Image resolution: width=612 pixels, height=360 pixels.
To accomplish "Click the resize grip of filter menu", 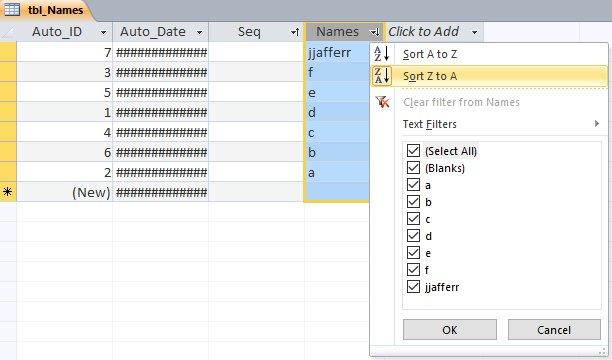I will (603, 352).
